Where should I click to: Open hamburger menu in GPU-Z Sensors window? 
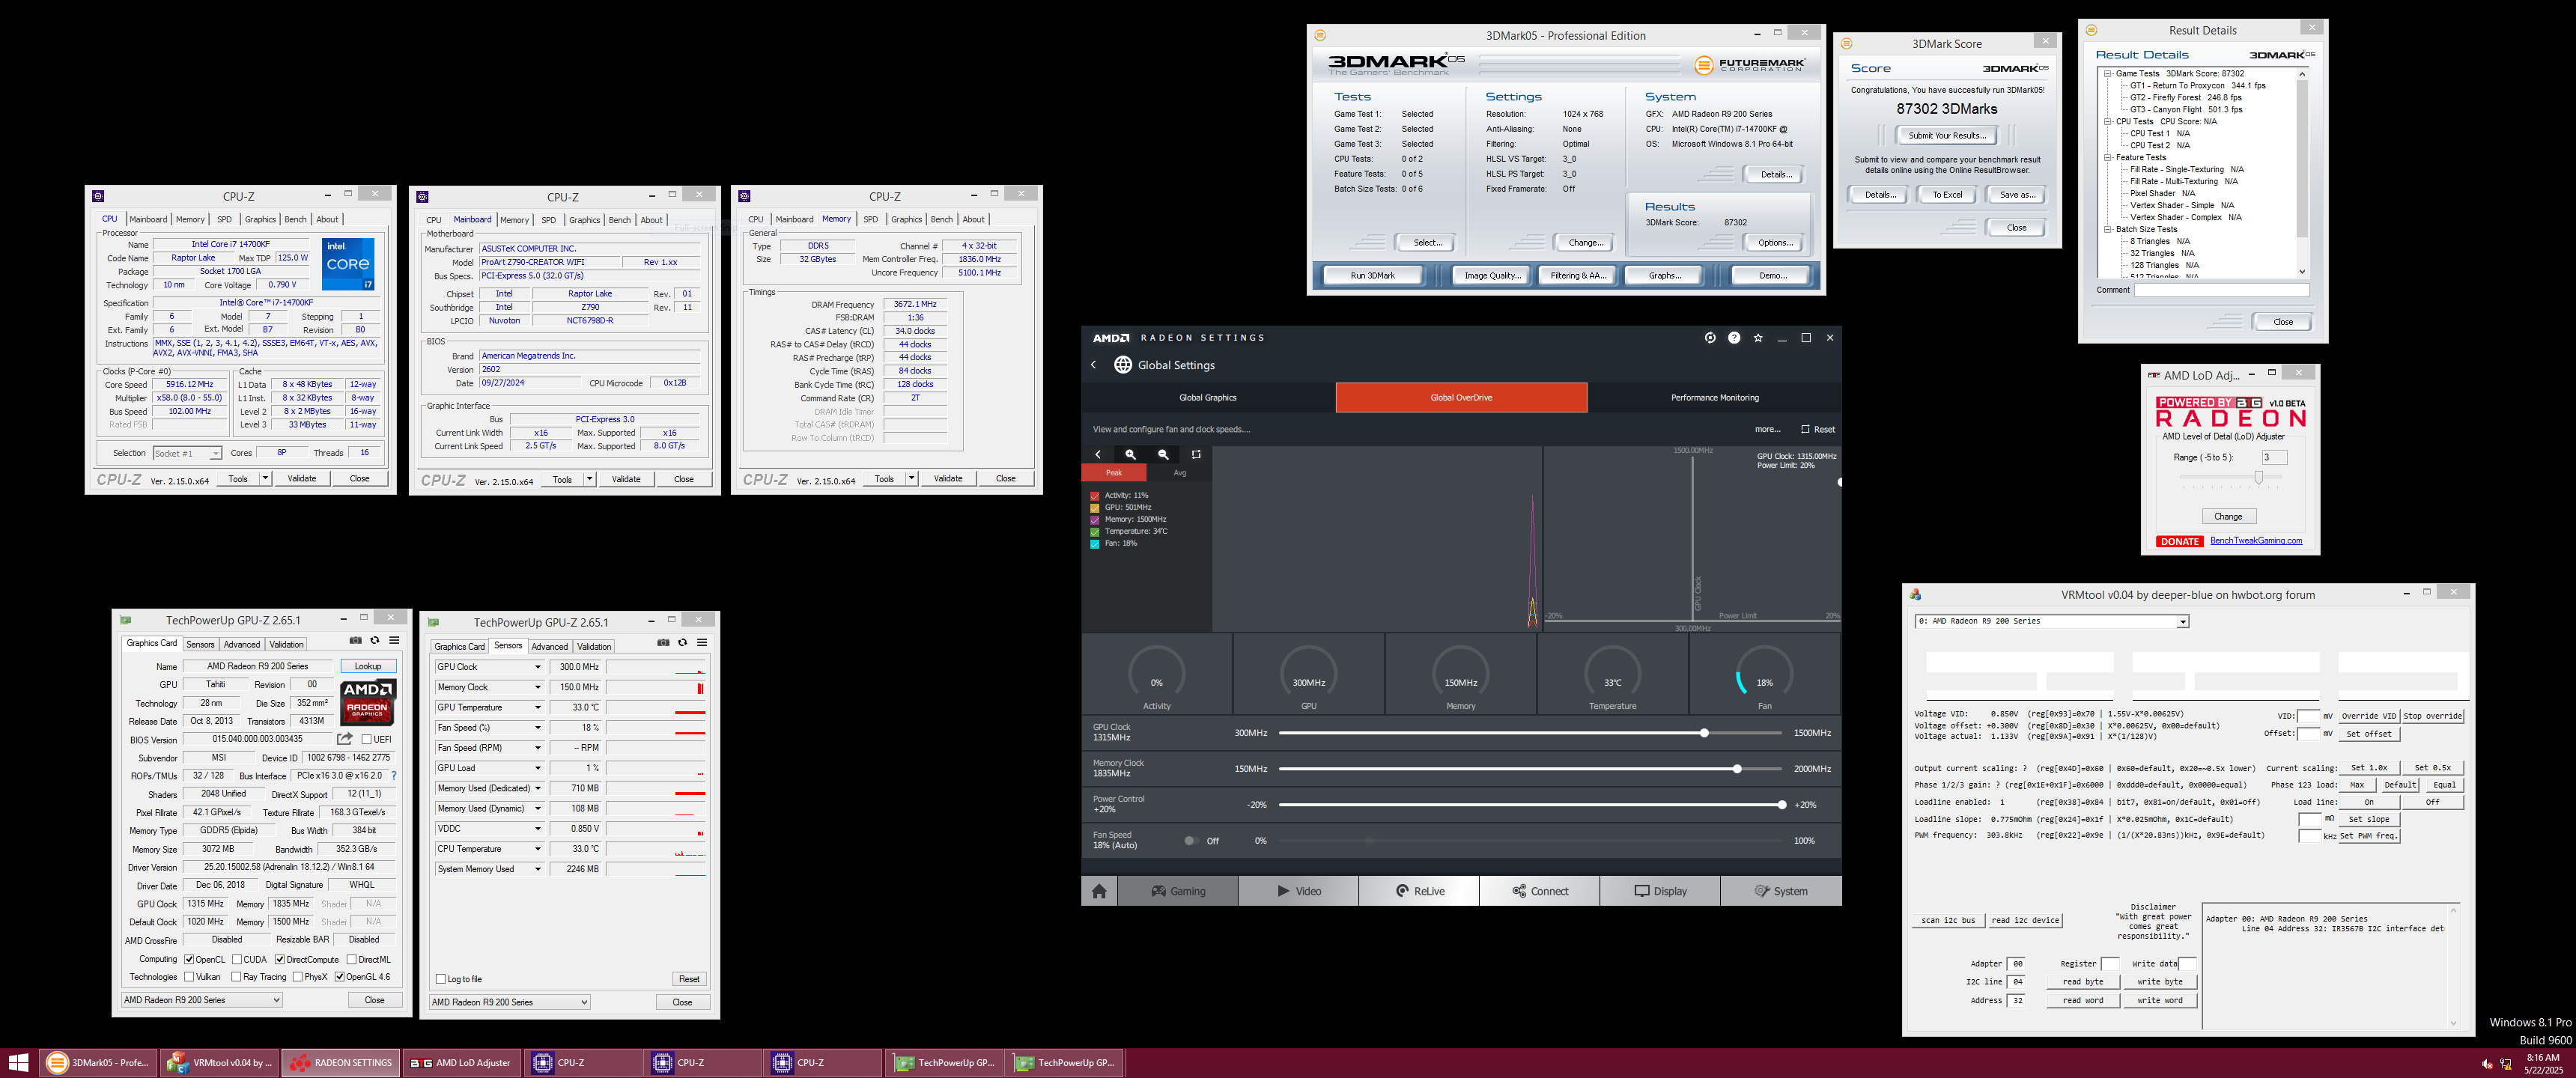tap(702, 642)
